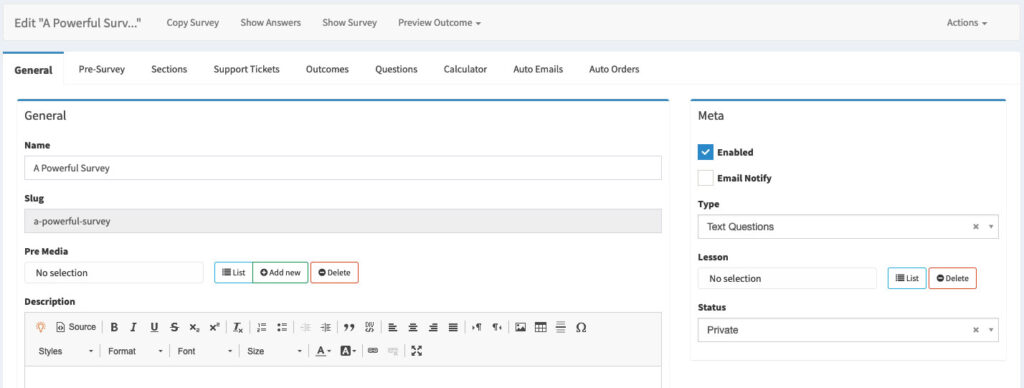The width and height of the screenshot is (1024, 388).
Task: Set left-to-right text direction
Action: click(477, 327)
